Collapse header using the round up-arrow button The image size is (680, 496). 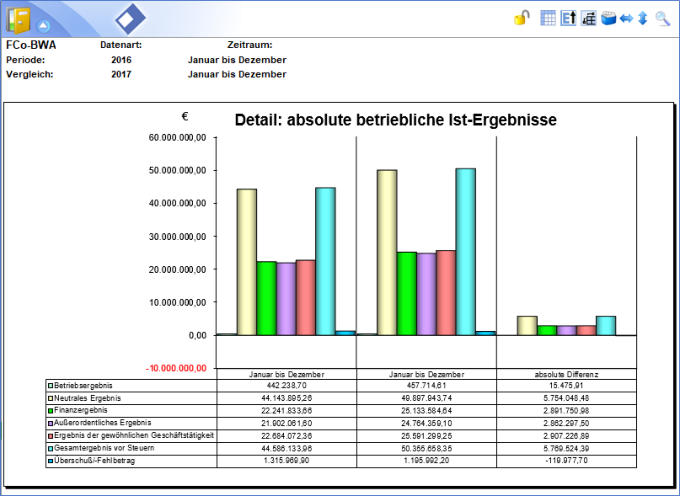(x=44, y=24)
